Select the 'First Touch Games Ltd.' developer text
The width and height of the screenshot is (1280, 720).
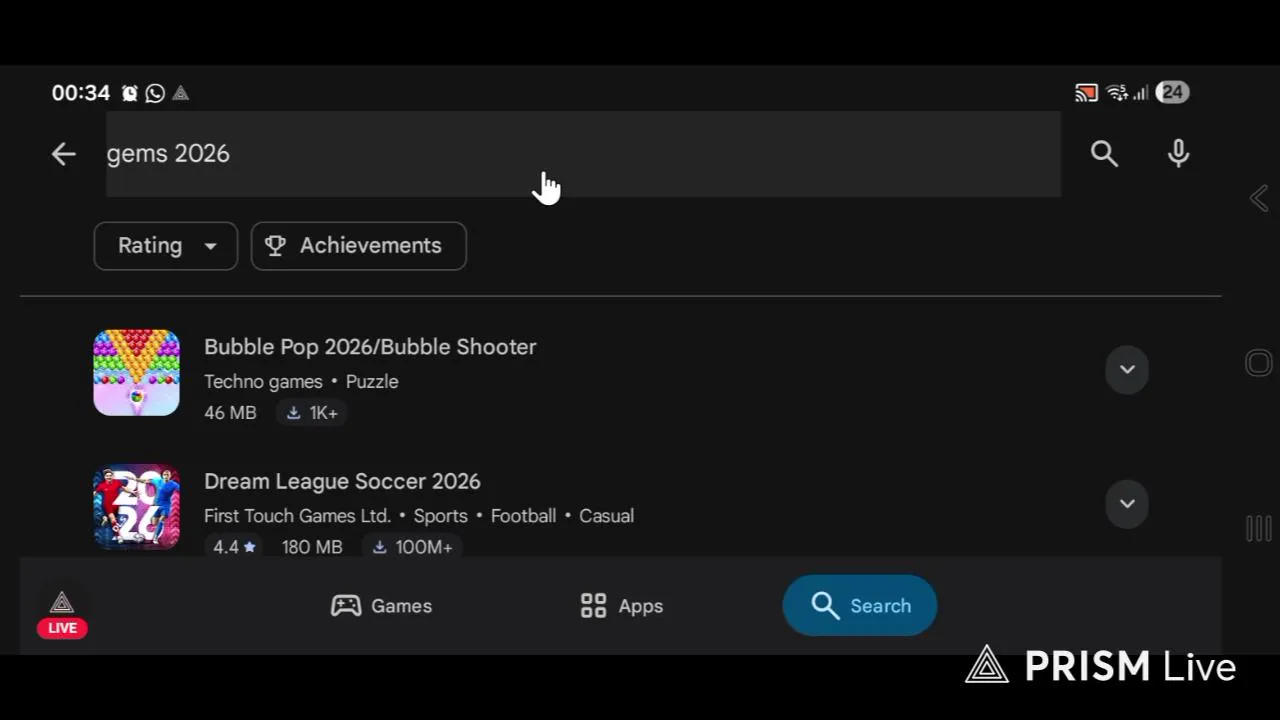click(x=297, y=516)
